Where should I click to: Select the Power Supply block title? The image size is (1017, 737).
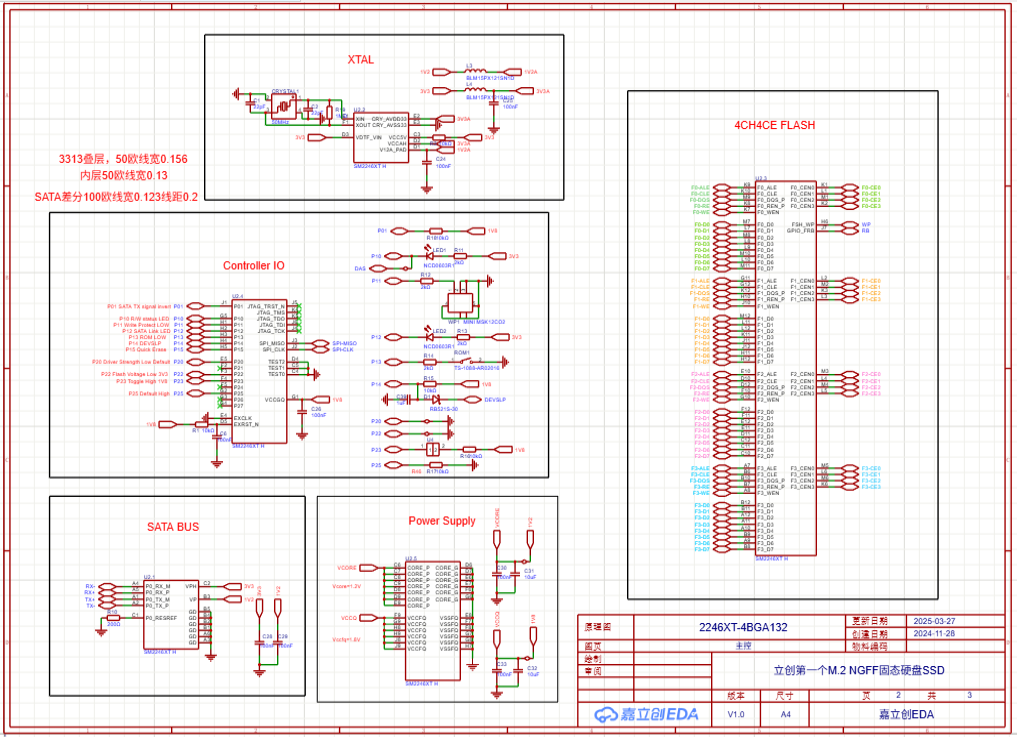(442, 521)
